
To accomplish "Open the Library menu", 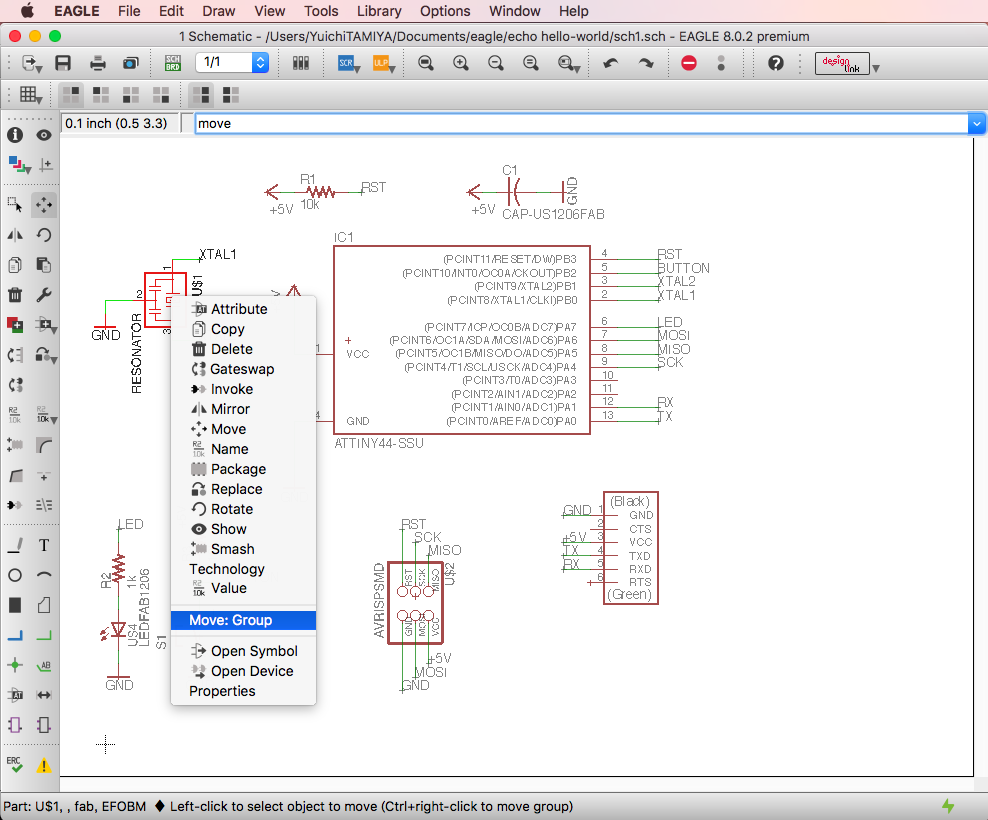I will pyautogui.click(x=379, y=11).
